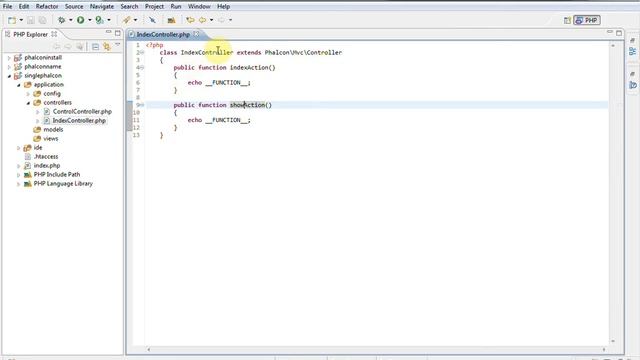This screenshot has height=360, width=640.
Task: Click the Save All toolbar icon
Action: pyautogui.click(x=42, y=20)
